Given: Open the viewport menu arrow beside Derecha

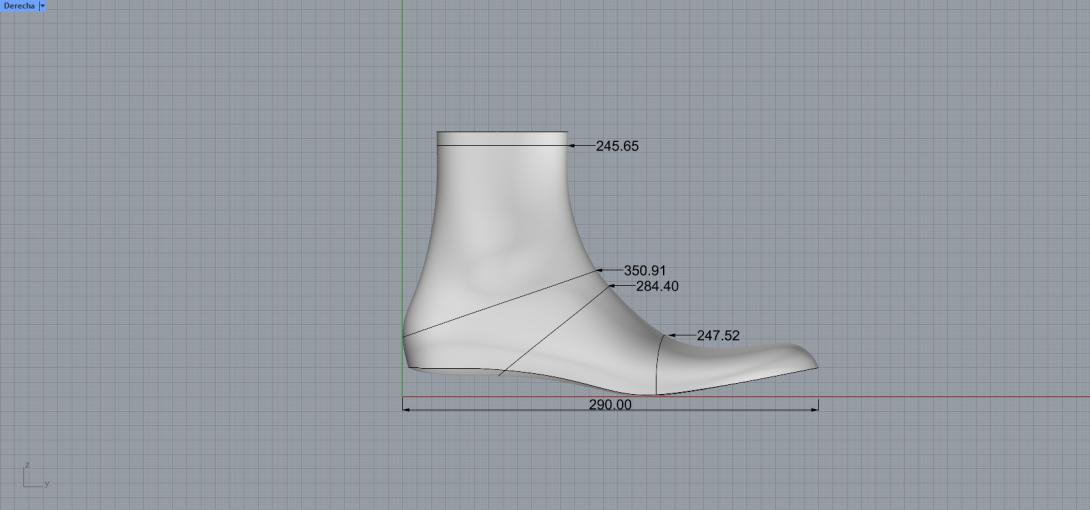Looking at the screenshot, I should pyautogui.click(x=42, y=6).
